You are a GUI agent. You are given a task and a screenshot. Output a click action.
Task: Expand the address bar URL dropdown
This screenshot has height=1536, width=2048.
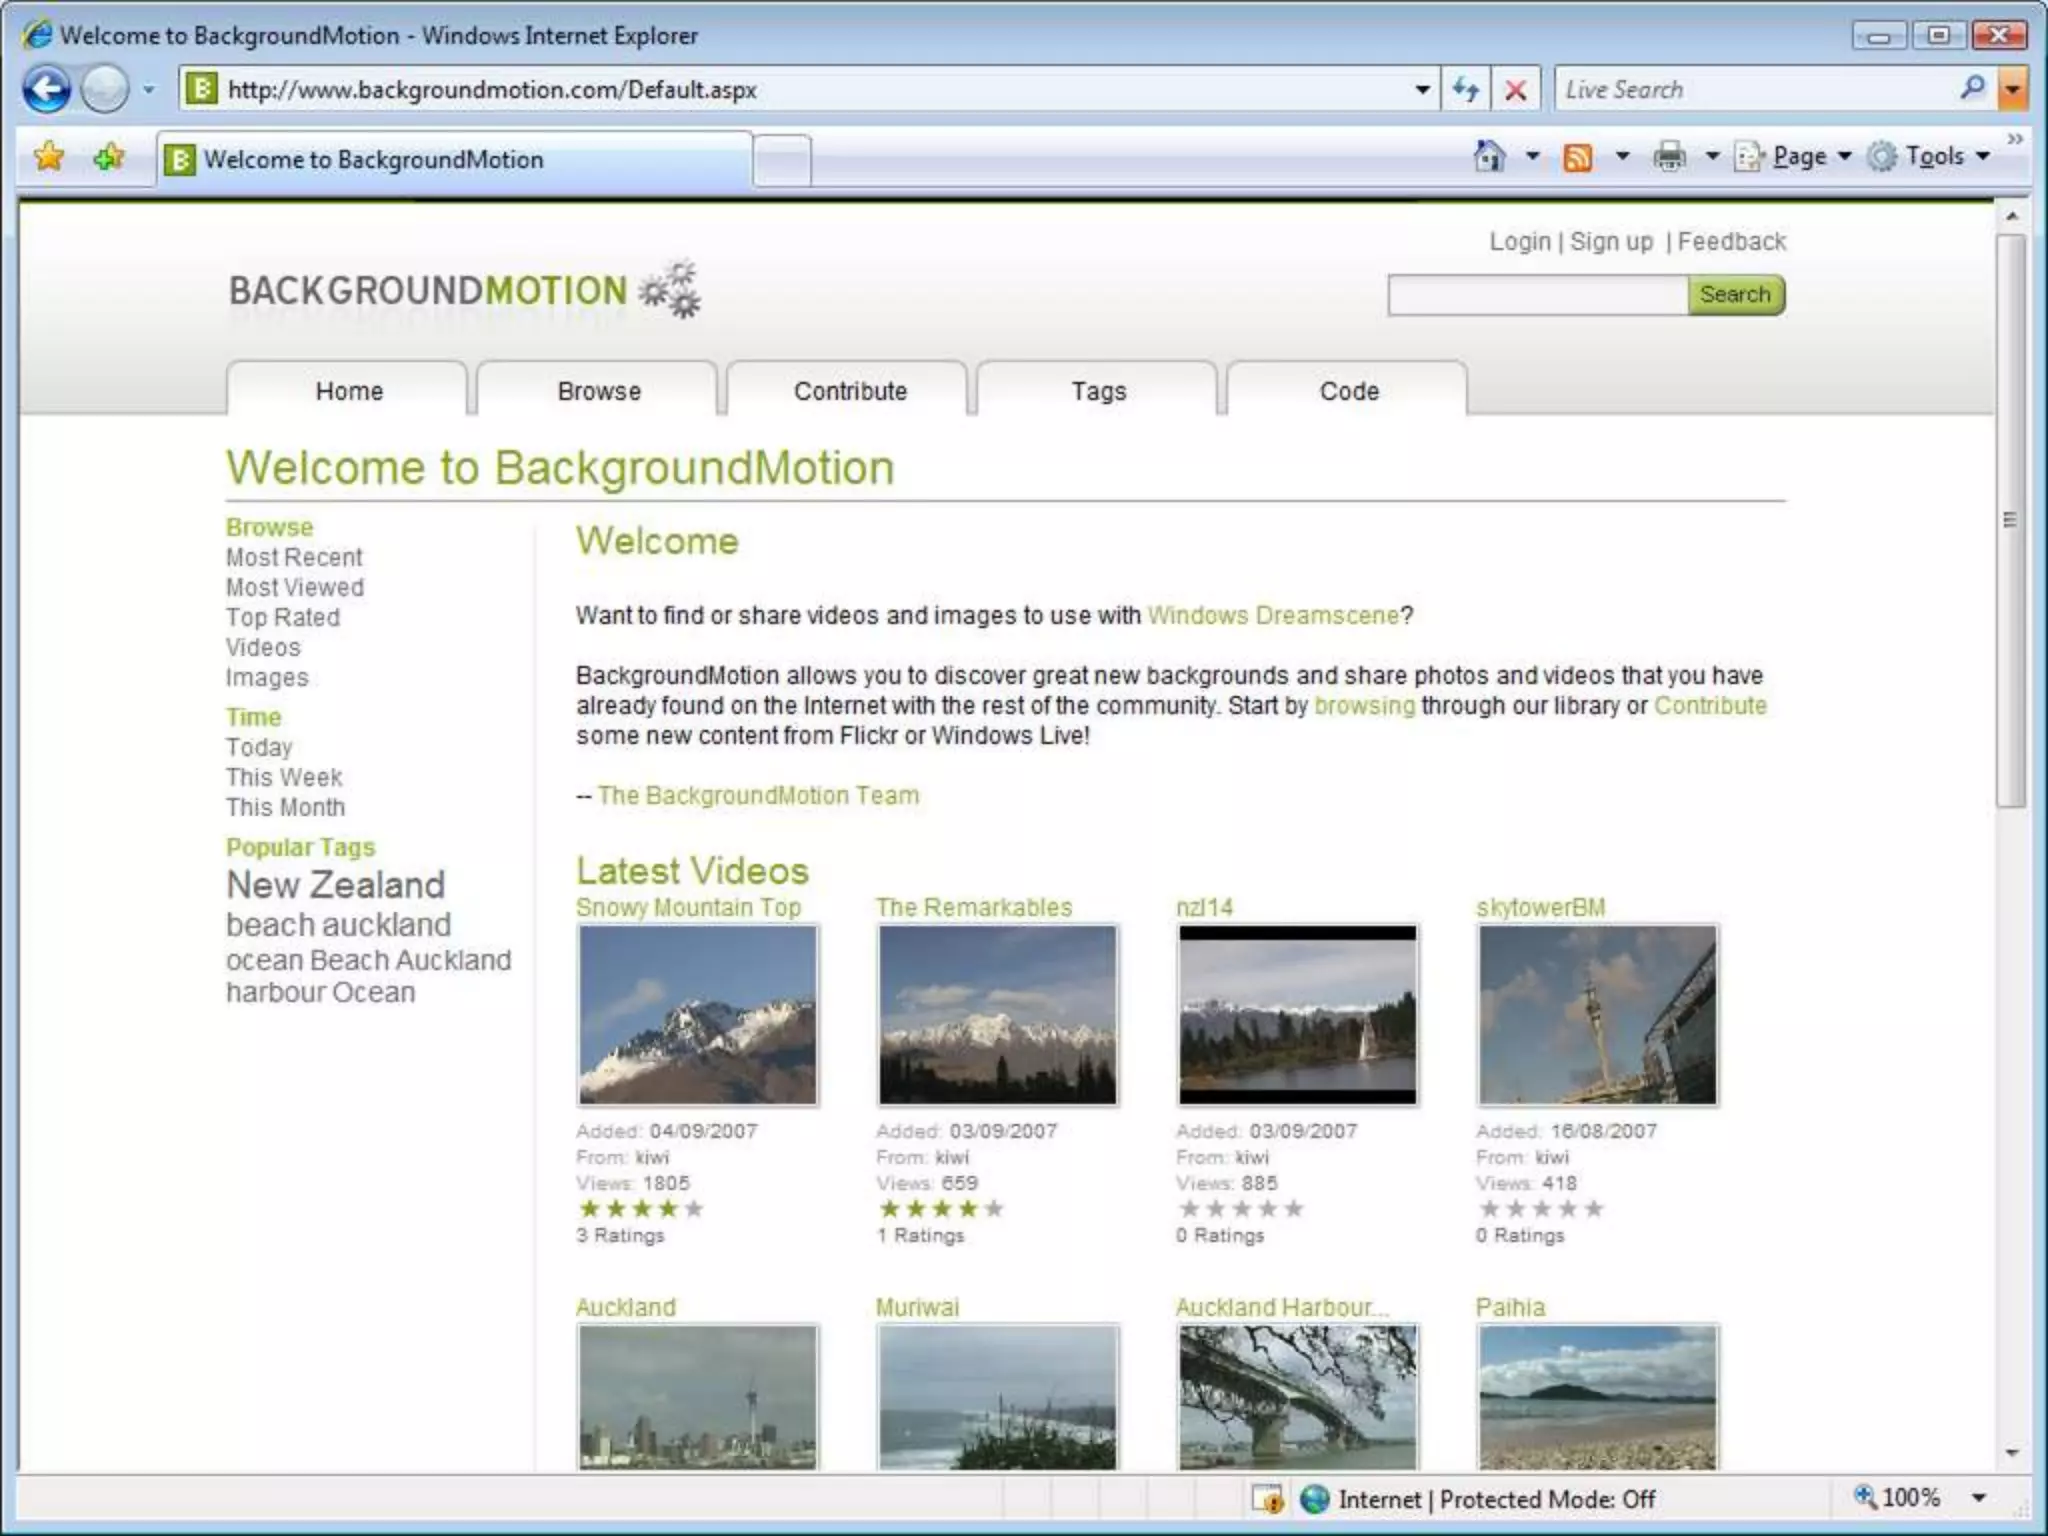tap(1422, 90)
